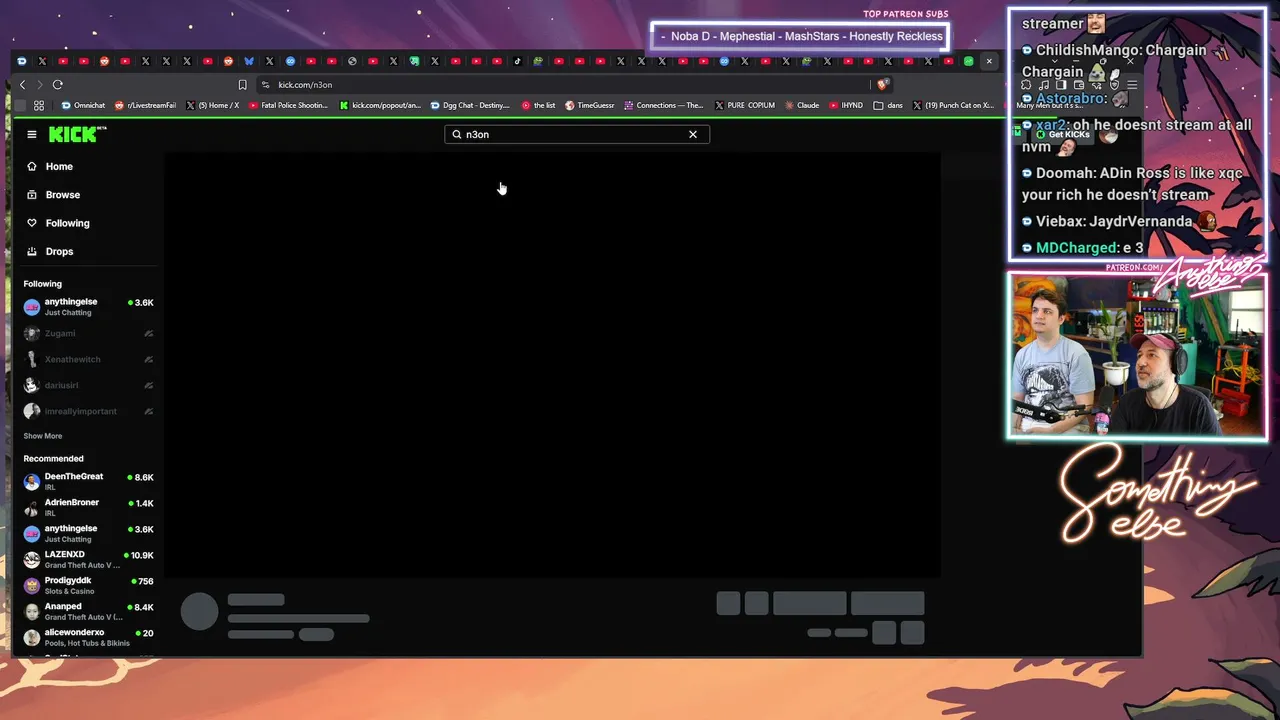Go forward with the browser forward arrow

tap(39, 85)
